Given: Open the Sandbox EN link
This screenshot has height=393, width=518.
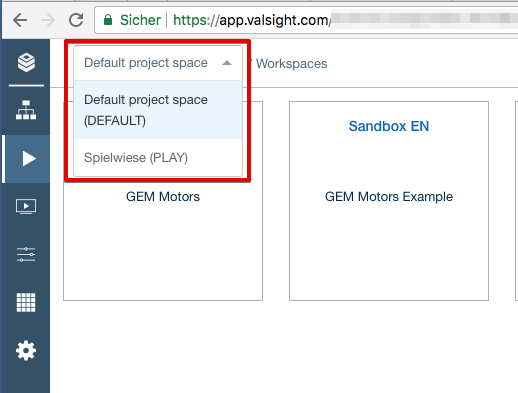Looking at the screenshot, I should click(x=389, y=126).
